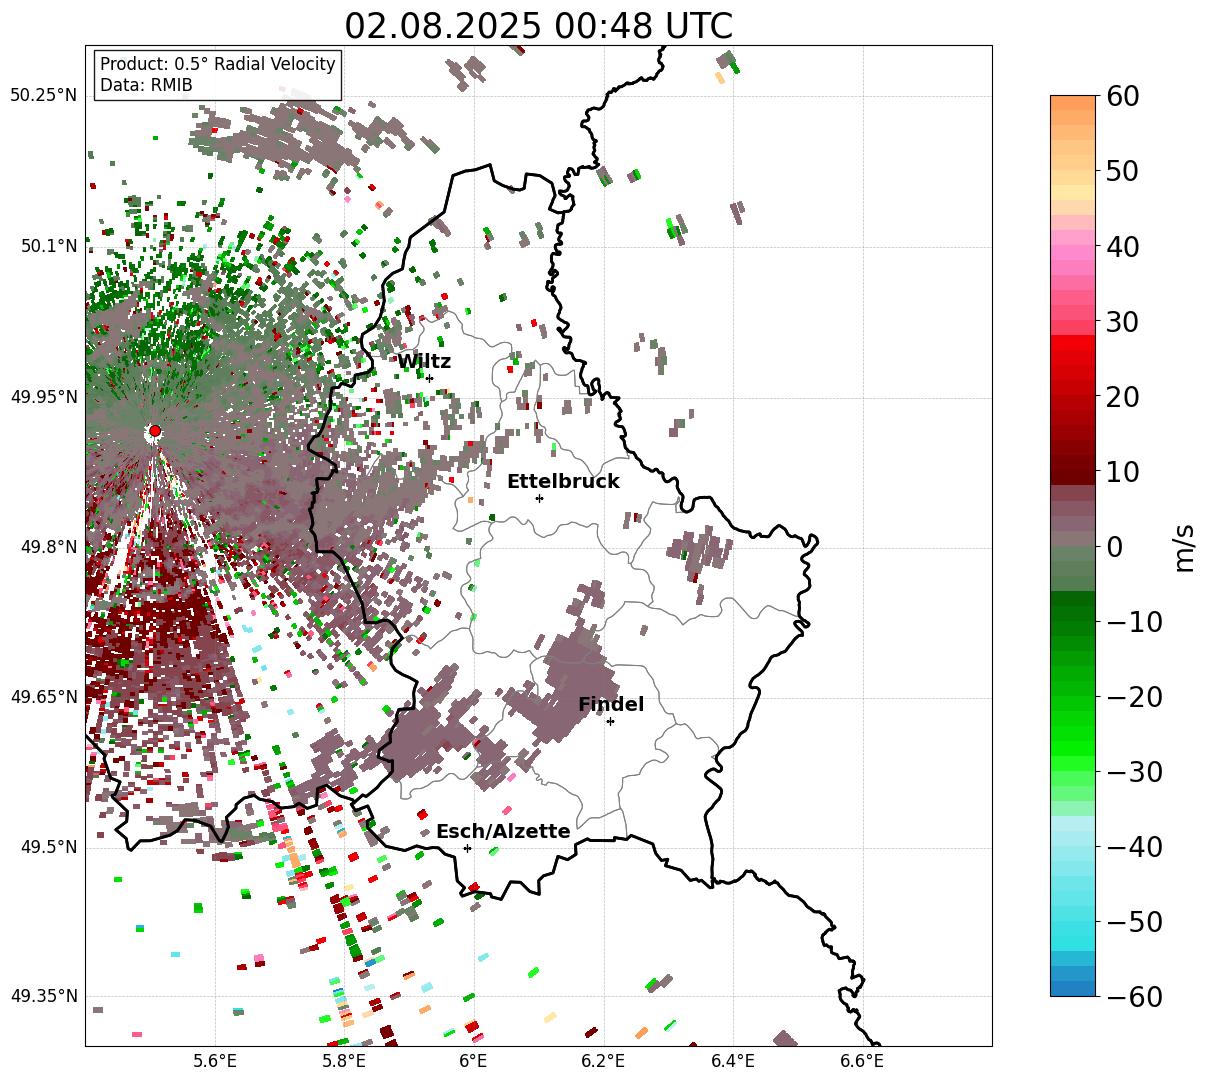Click the colorbar tick label 50
The height and width of the screenshot is (1081, 1207).
pos(1125,172)
